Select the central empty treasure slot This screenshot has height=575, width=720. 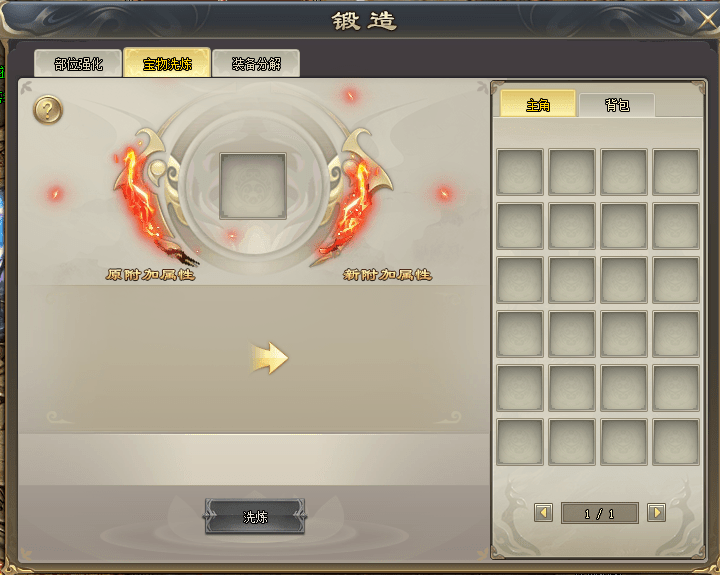[253, 186]
